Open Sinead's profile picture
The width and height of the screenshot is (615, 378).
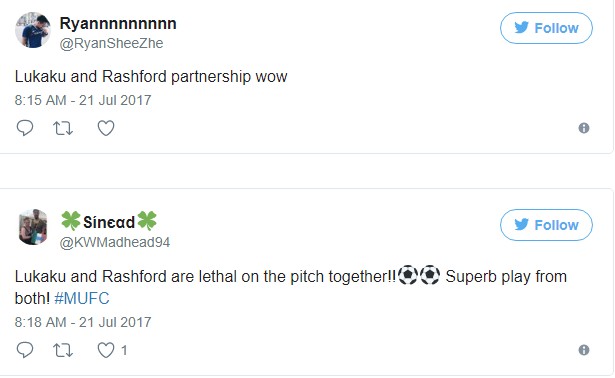(x=33, y=227)
